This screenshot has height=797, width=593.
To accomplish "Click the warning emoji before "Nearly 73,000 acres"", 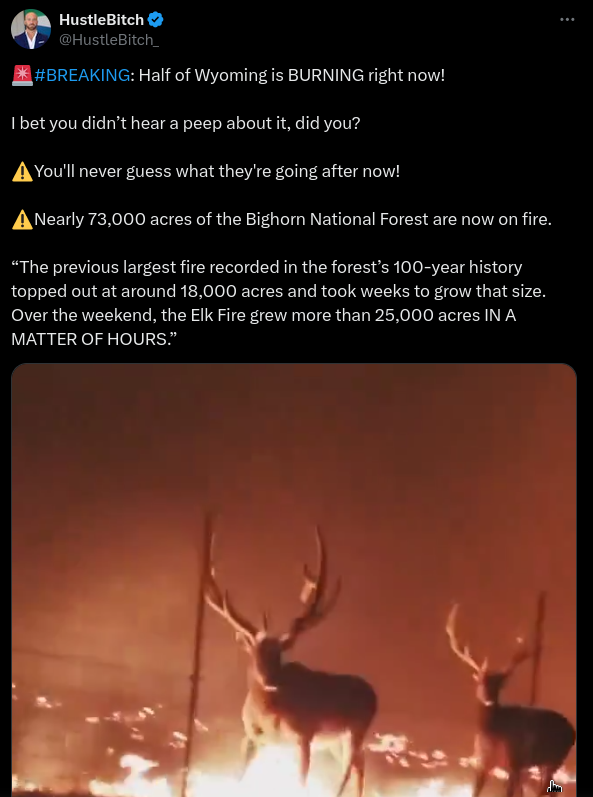I will pos(22,220).
